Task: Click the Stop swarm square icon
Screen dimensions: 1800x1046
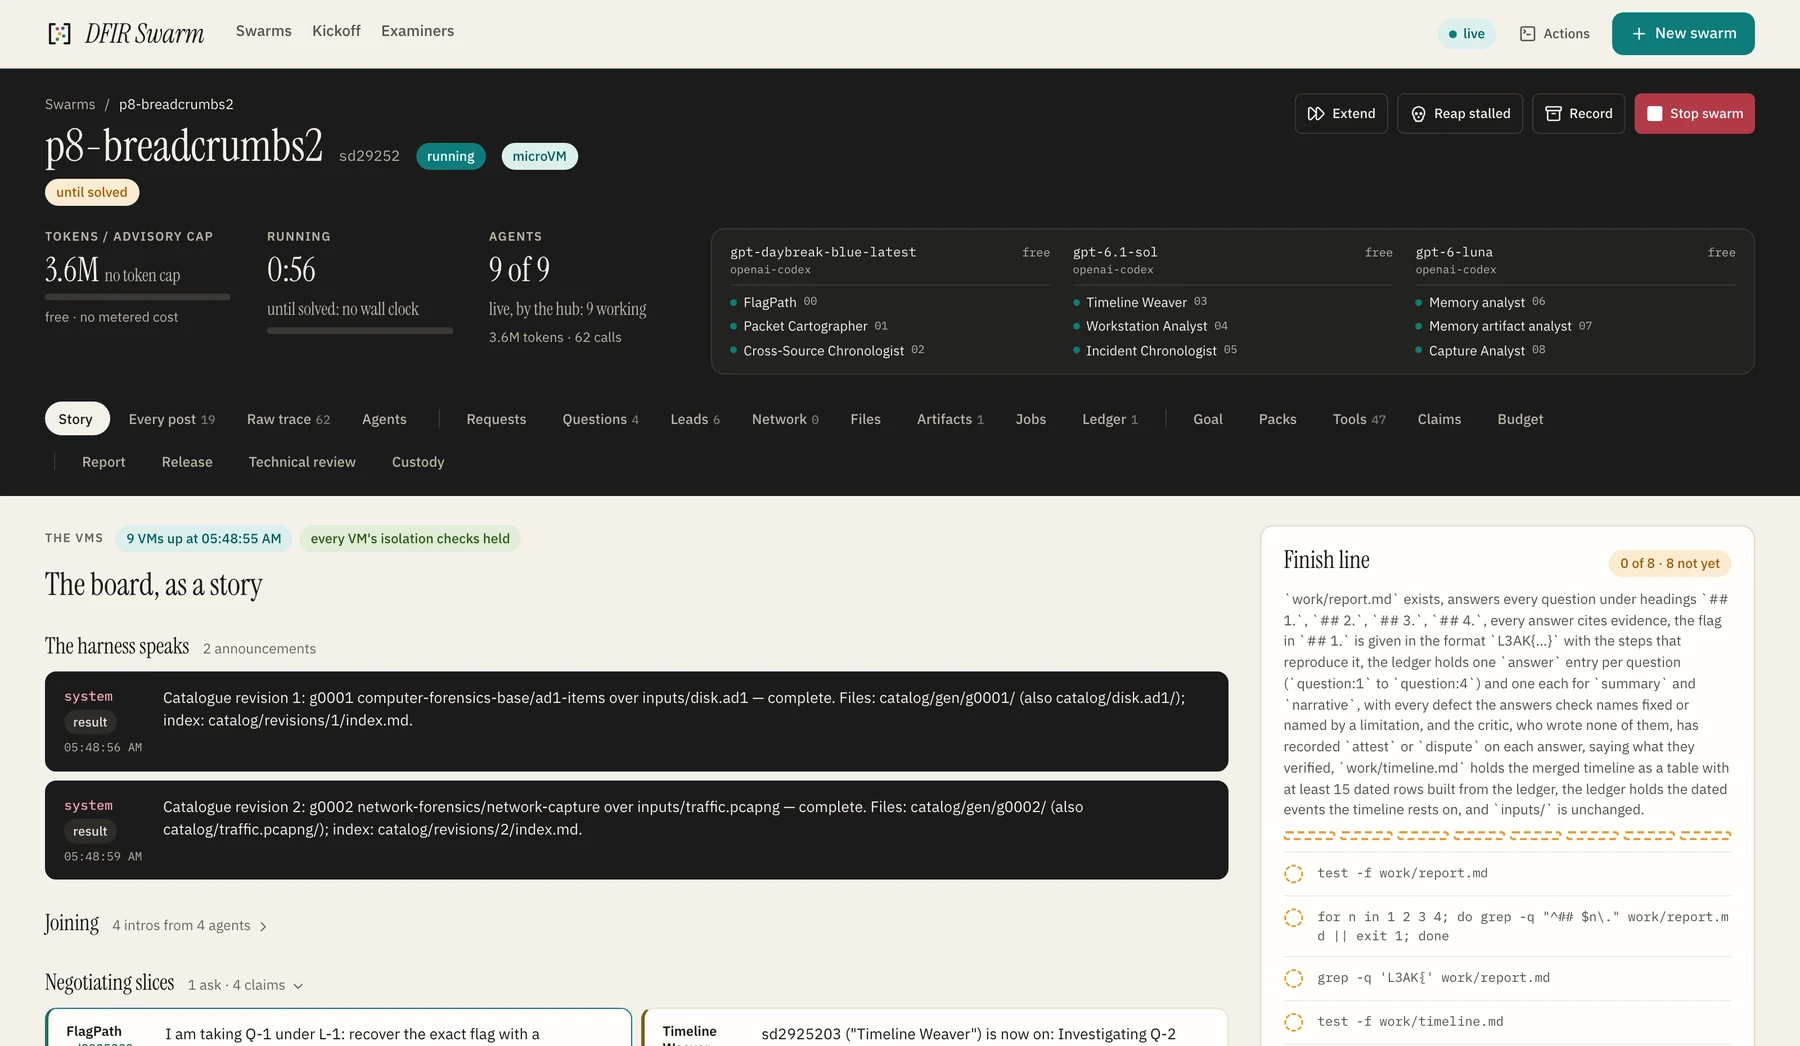Action: tap(1655, 114)
